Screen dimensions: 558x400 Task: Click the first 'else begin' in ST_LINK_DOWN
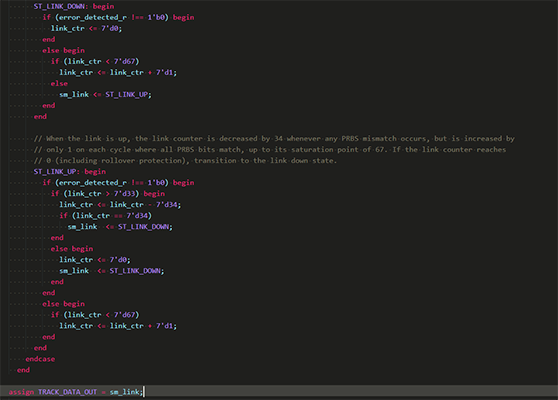(x=63, y=50)
